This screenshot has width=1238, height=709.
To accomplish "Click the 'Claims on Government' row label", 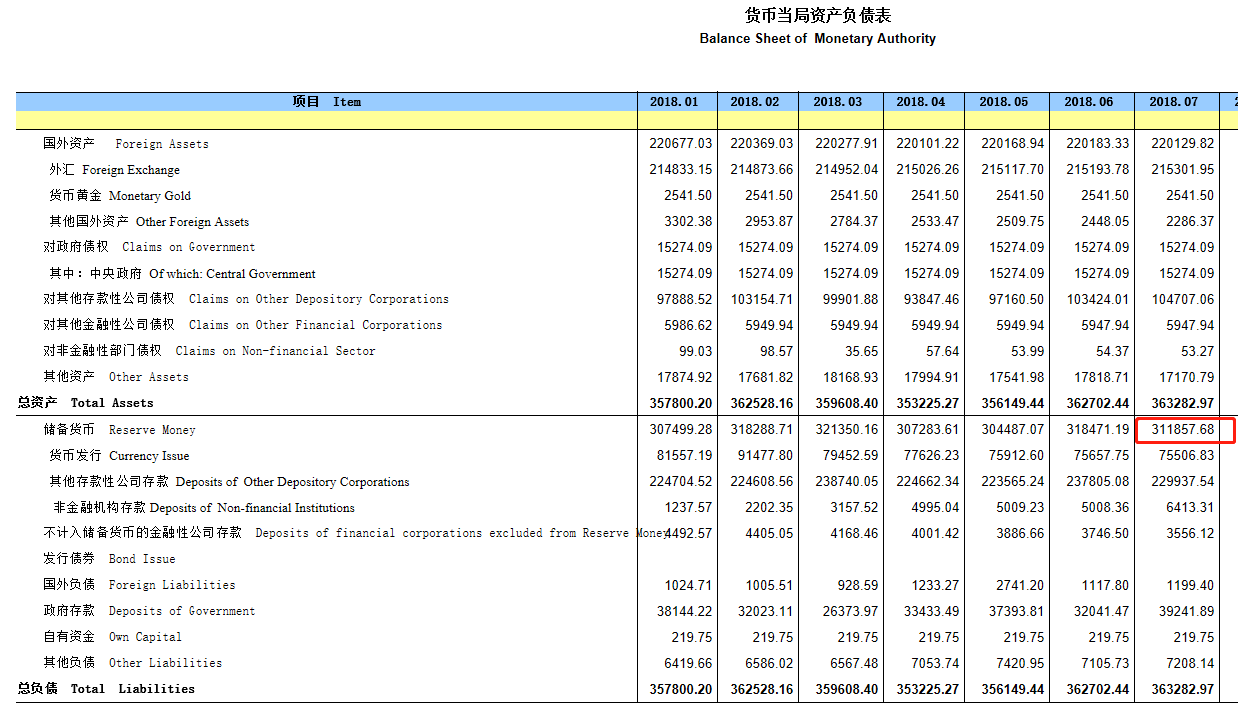I will (189, 247).
